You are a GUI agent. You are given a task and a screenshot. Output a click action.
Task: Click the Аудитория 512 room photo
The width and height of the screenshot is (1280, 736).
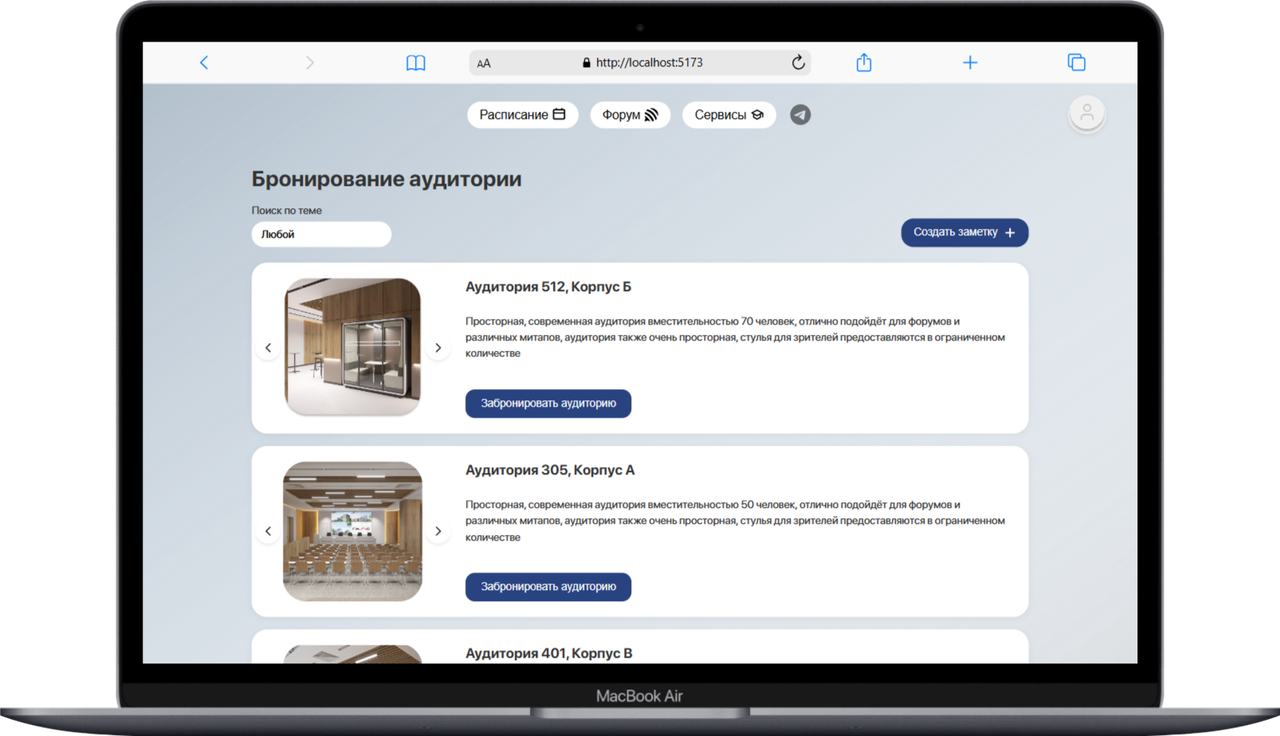click(353, 347)
